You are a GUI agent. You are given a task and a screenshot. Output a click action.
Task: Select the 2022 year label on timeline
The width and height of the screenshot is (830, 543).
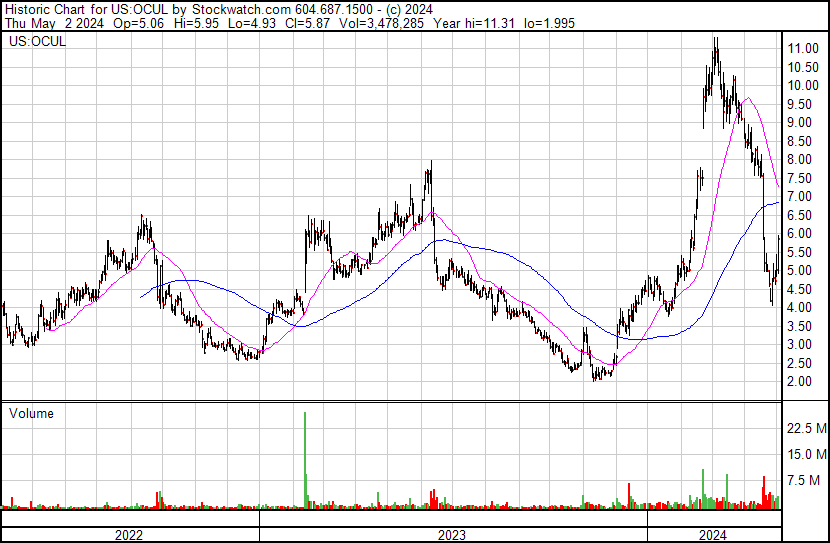129,535
